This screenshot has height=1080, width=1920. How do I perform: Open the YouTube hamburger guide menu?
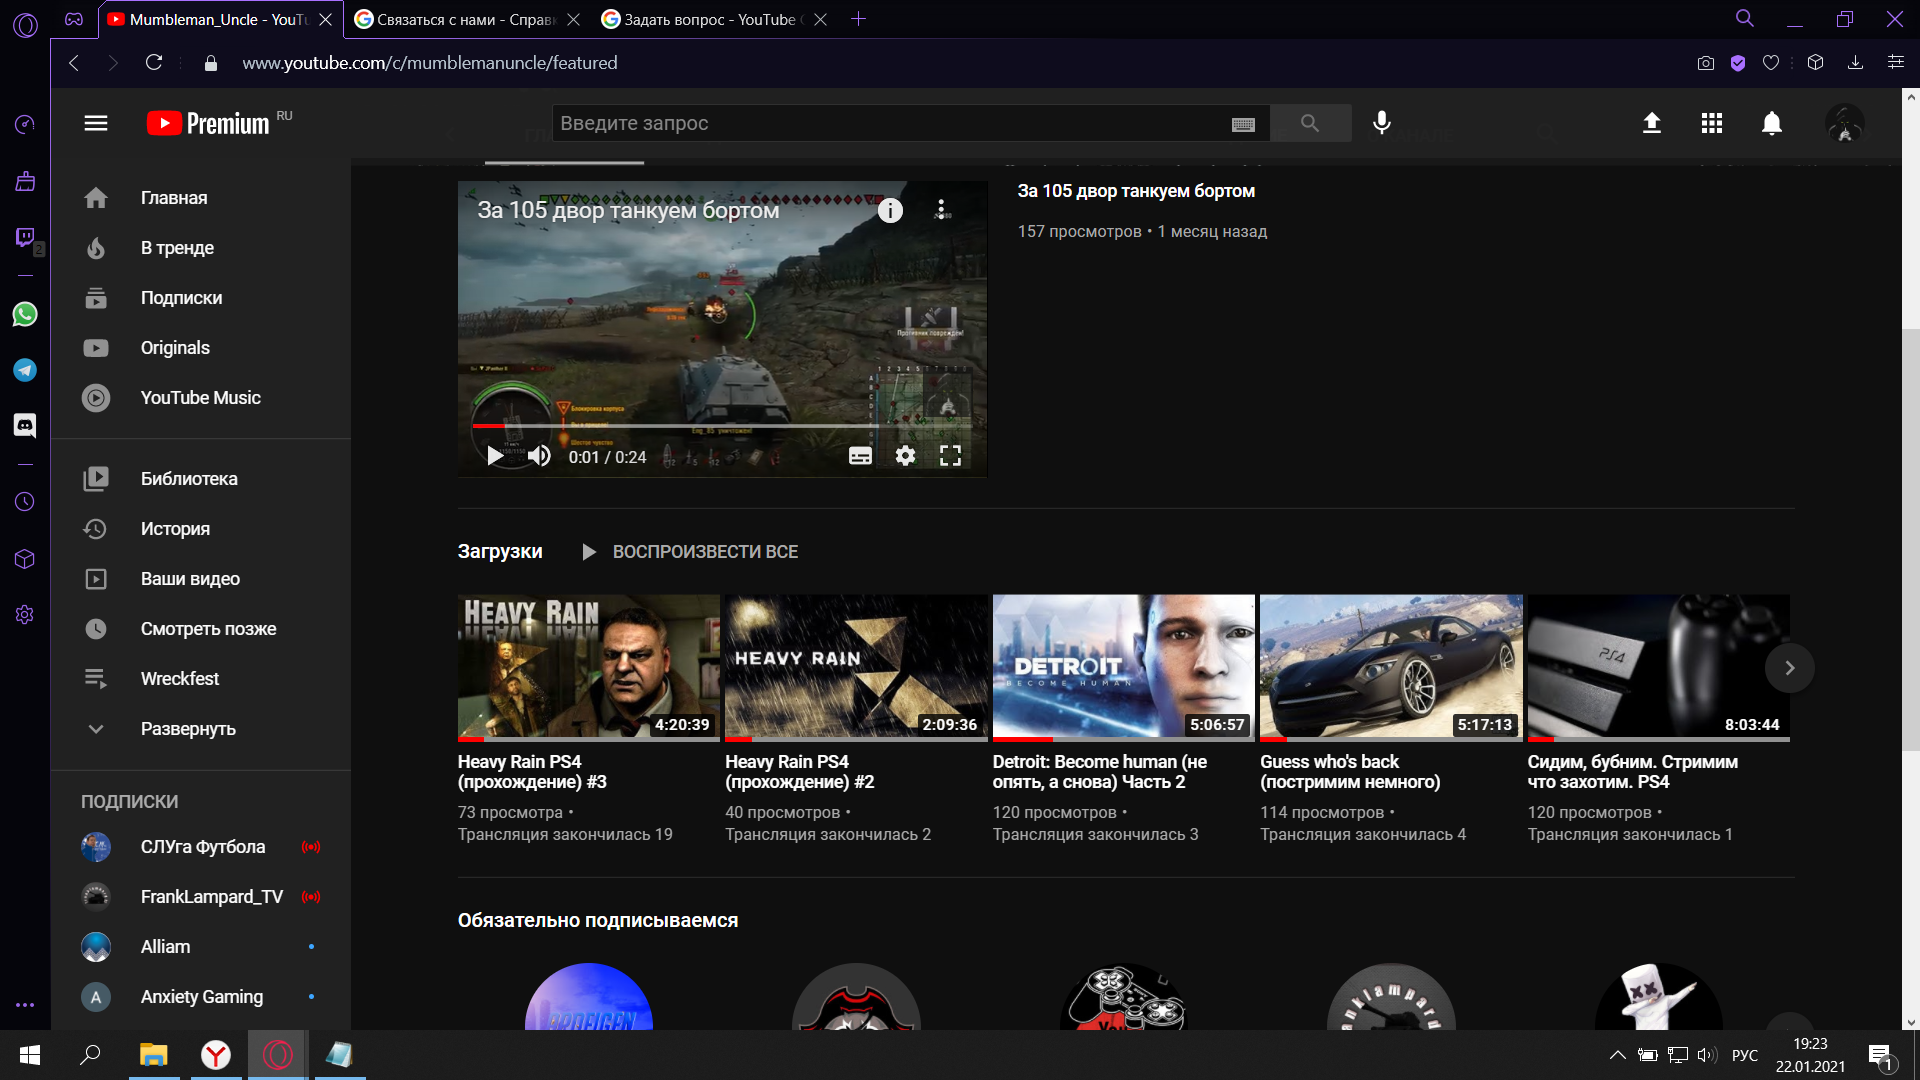(96, 123)
